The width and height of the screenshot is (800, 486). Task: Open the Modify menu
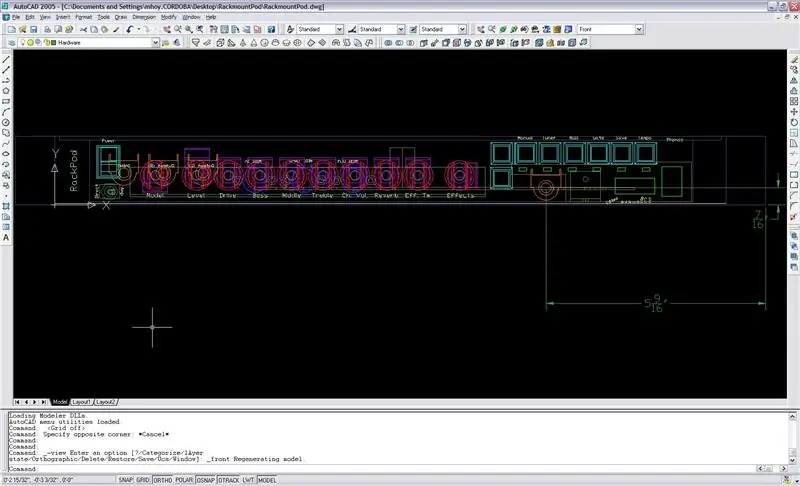coord(169,17)
